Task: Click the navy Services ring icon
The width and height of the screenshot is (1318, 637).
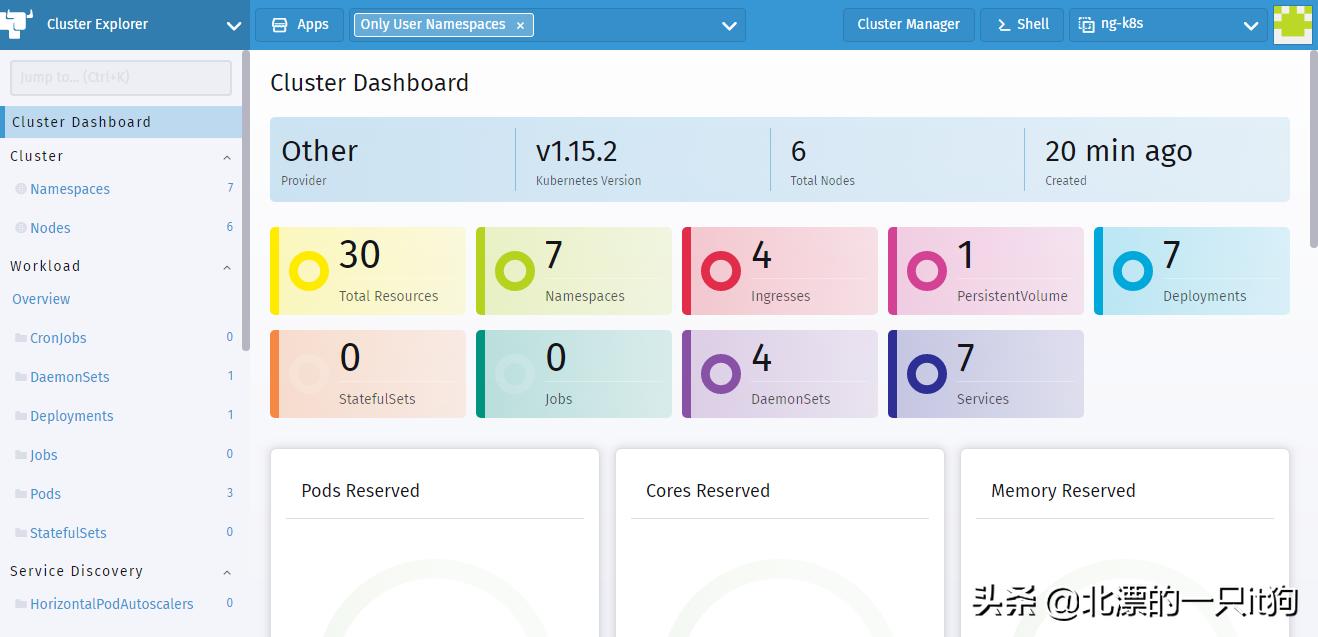Action: pyautogui.click(x=926, y=374)
